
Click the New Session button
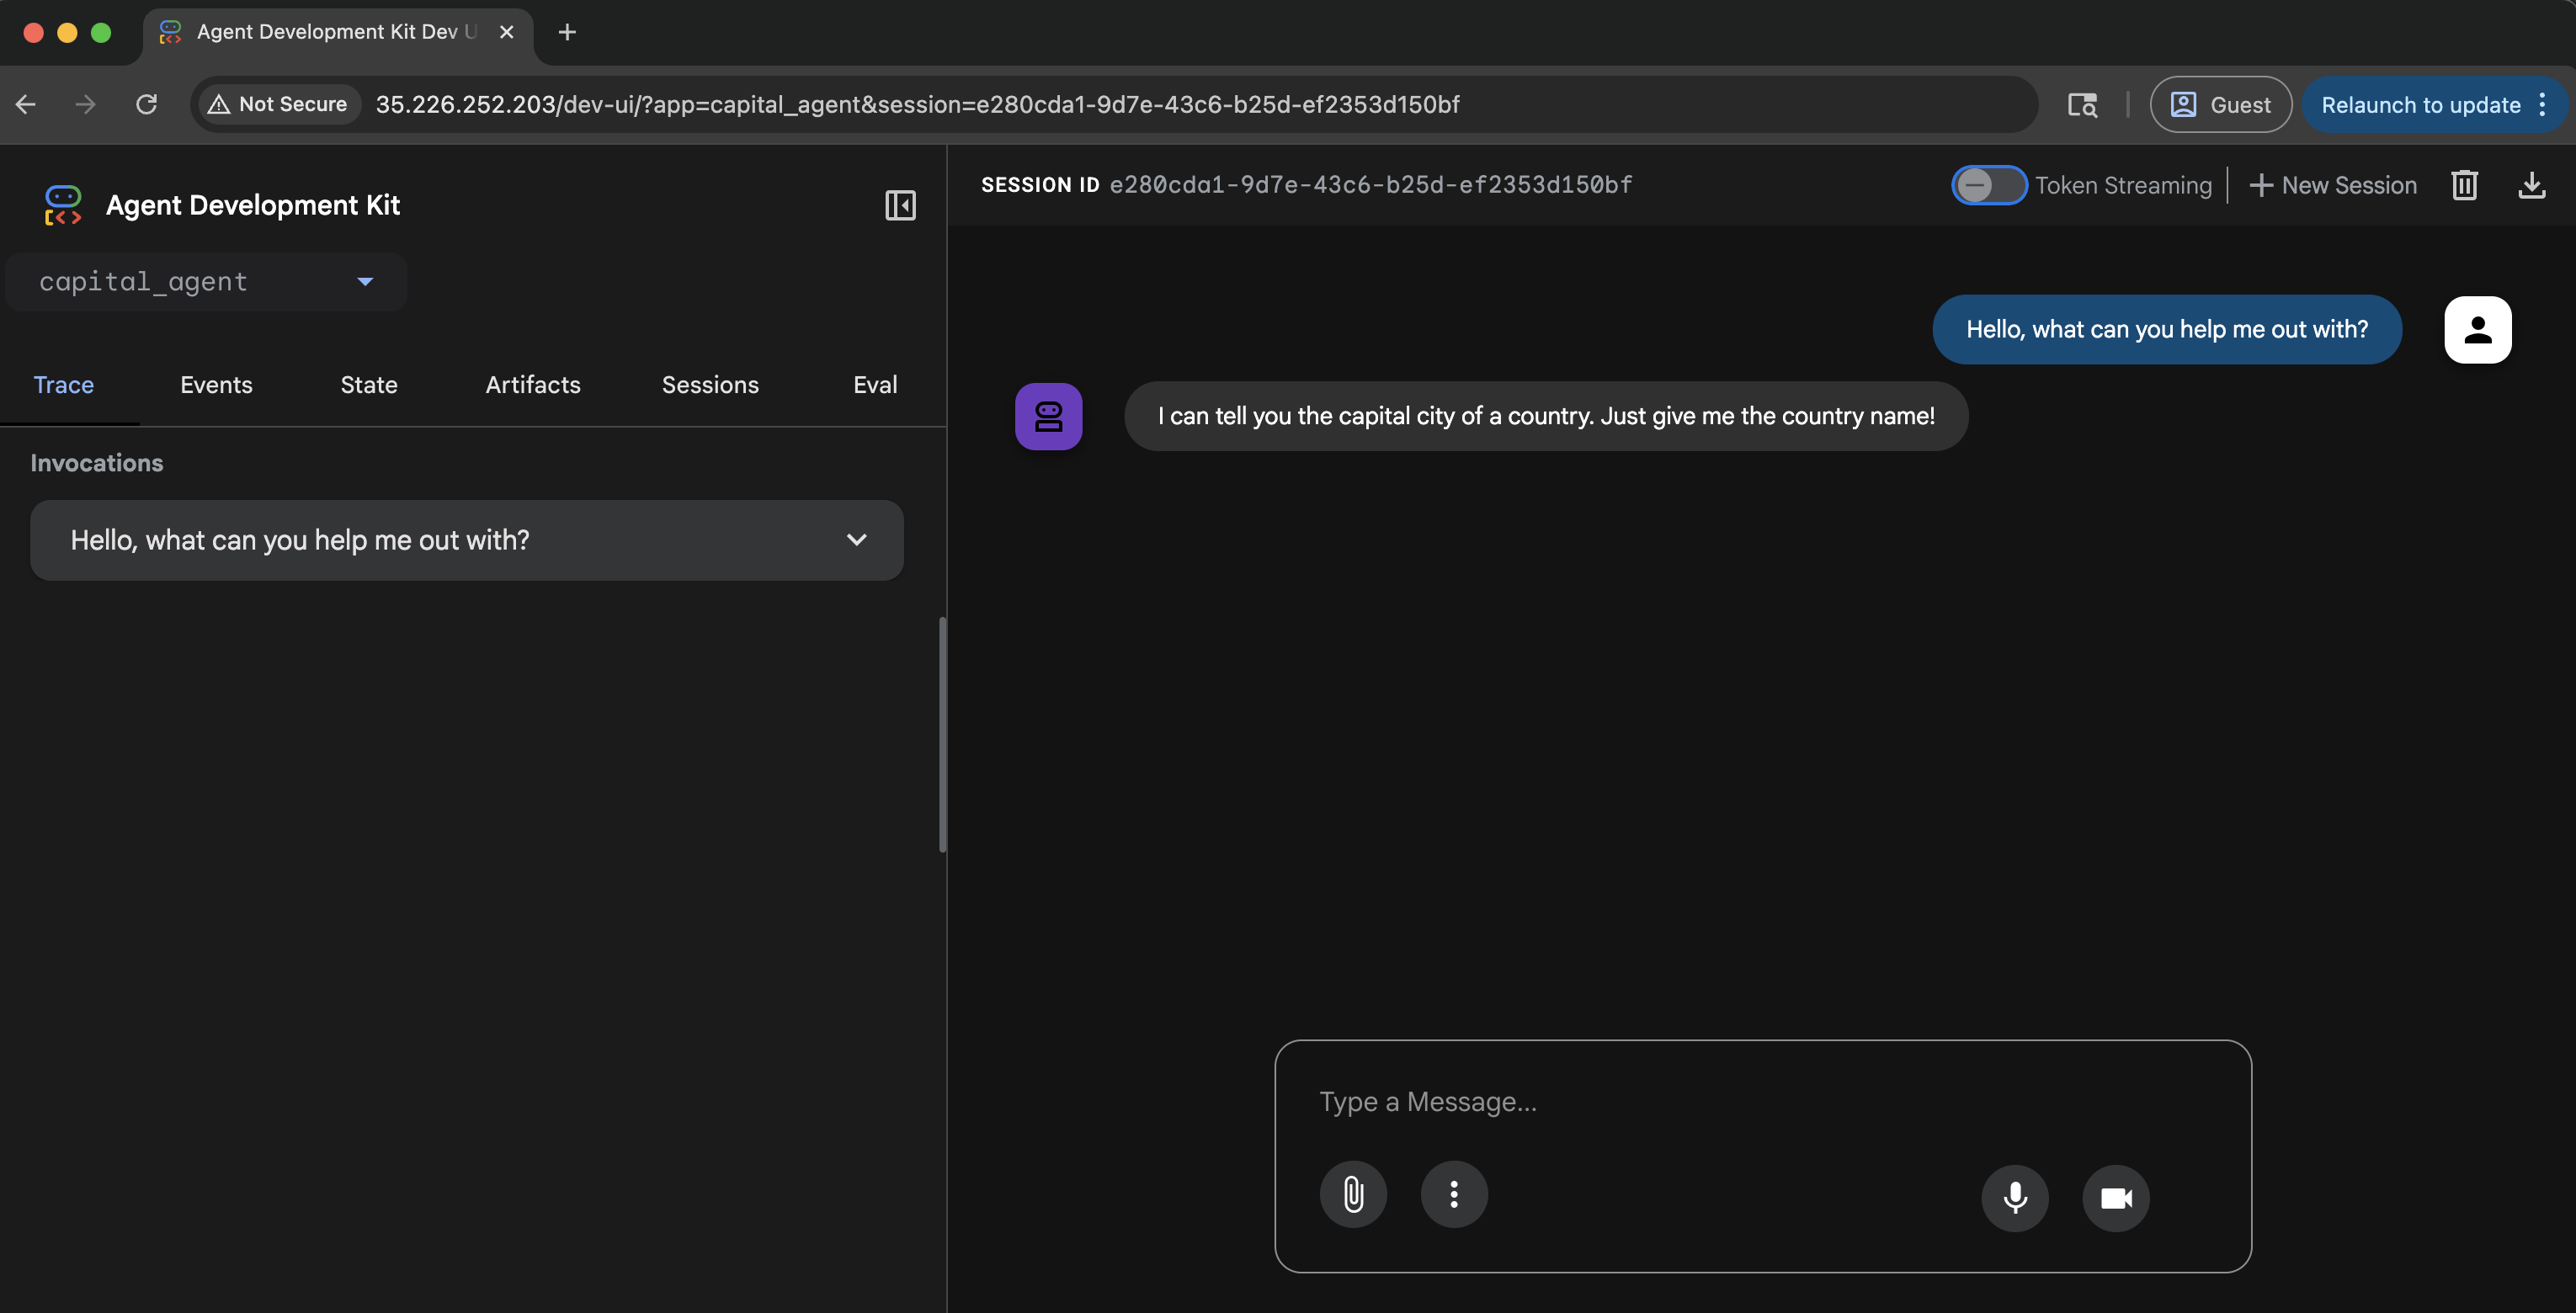[2332, 185]
